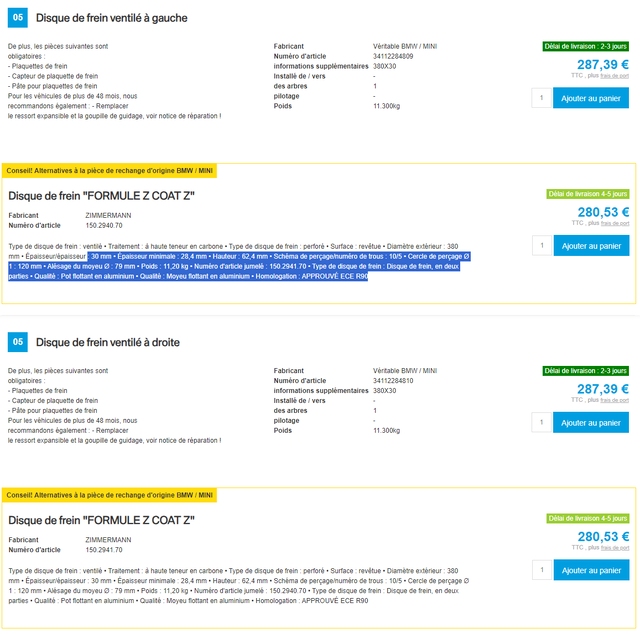Open shipping costs link under first 280,53 € price
The image size is (640, 634).
point(615,223)
